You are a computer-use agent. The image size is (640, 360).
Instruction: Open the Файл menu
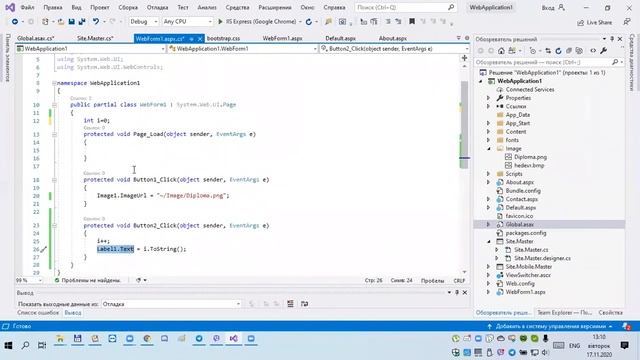tap(27, 7)
